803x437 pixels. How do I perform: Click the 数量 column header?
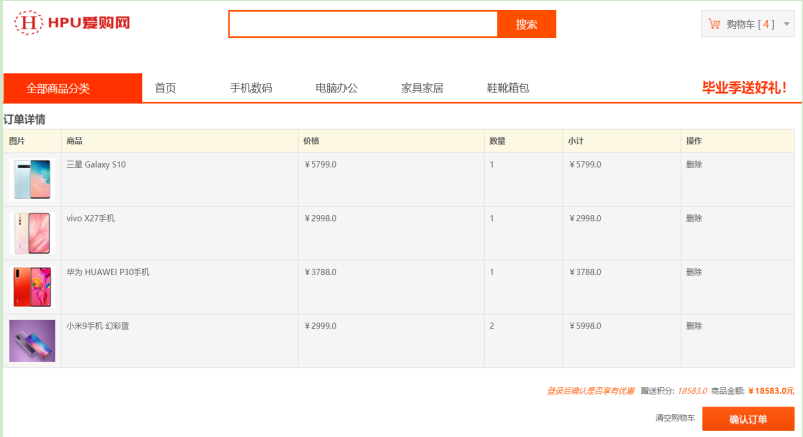[497, 141]
